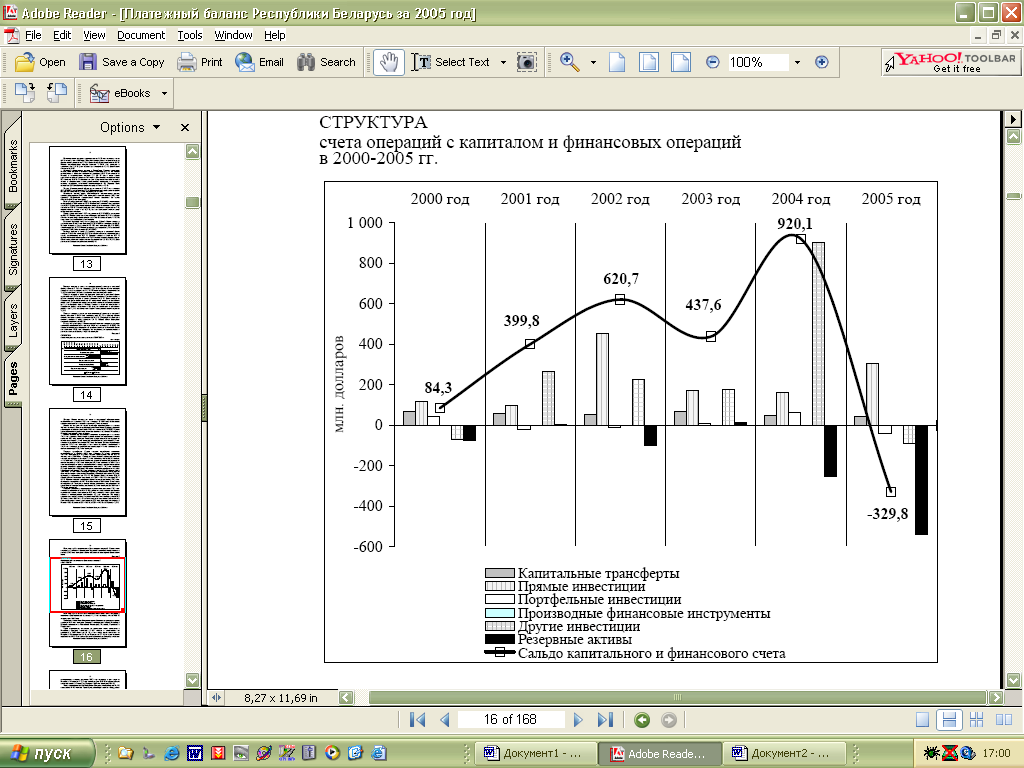Switch to the Bookmarks side tab
1024x768 pixels.
pyautogui.click(x=13, y=165)
